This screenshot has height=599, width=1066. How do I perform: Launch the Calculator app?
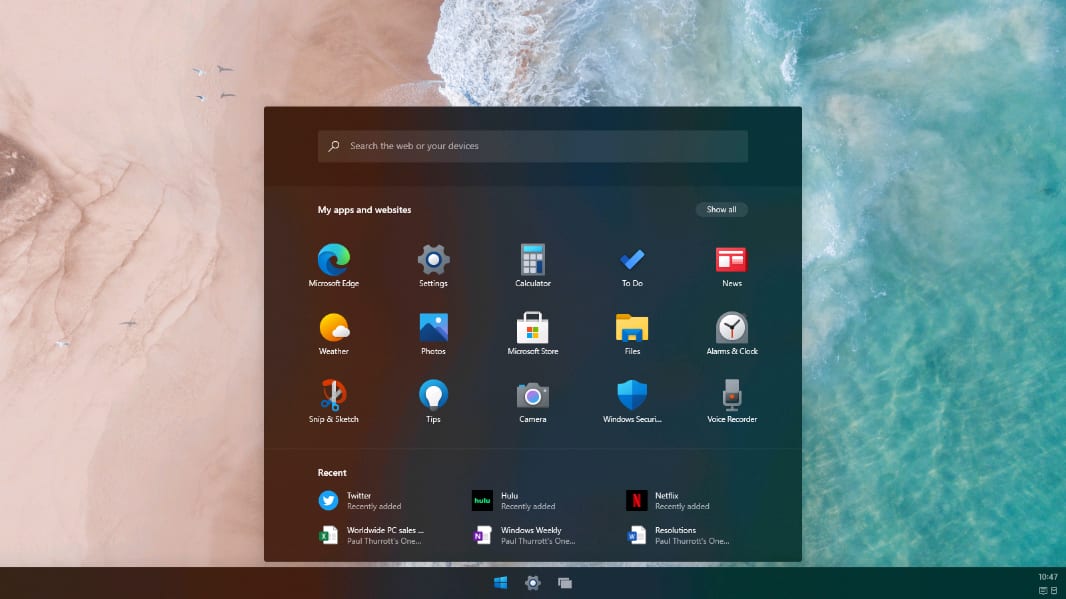532,261
